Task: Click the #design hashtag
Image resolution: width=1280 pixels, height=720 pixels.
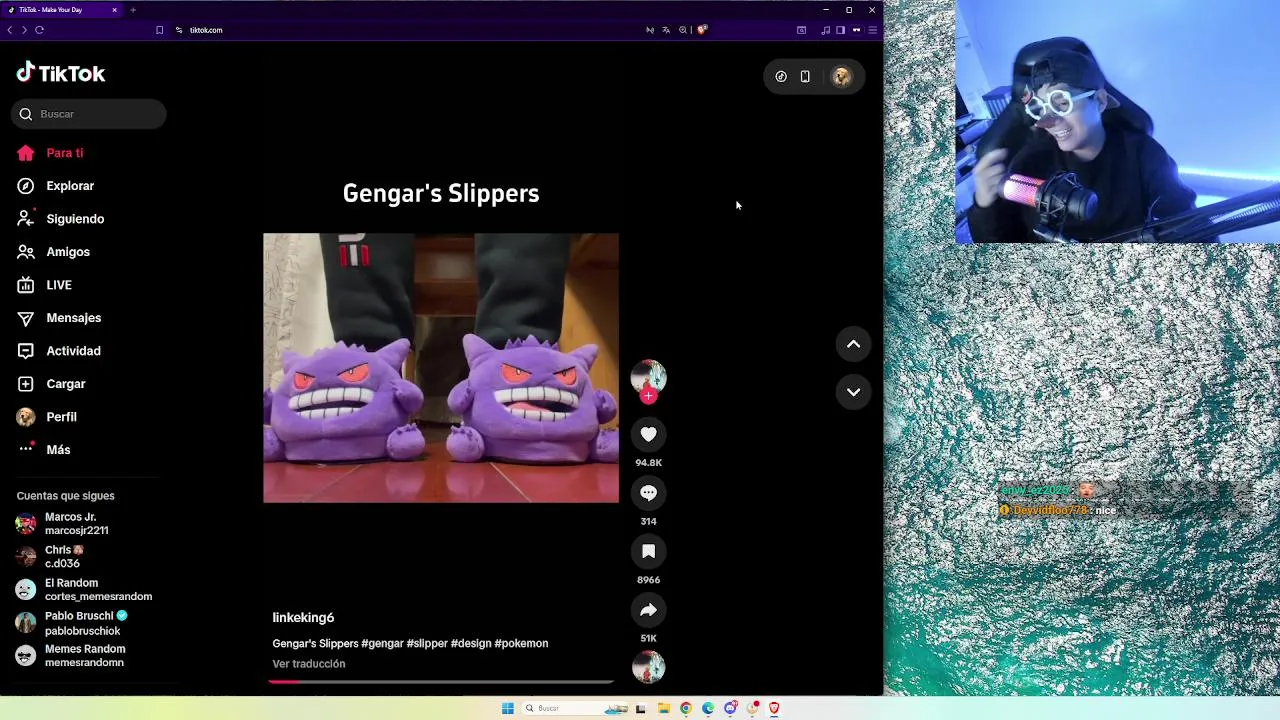Action: pos(471,644)
